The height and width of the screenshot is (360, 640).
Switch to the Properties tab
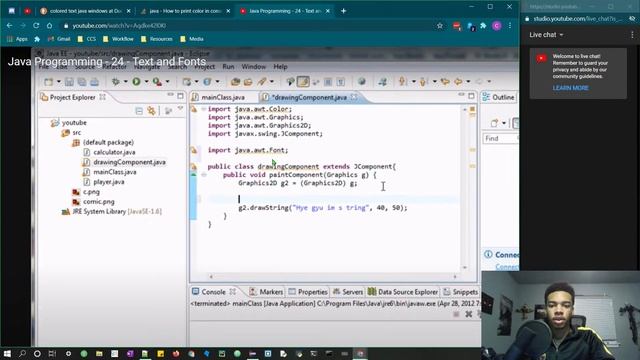(x=308, y=292)
